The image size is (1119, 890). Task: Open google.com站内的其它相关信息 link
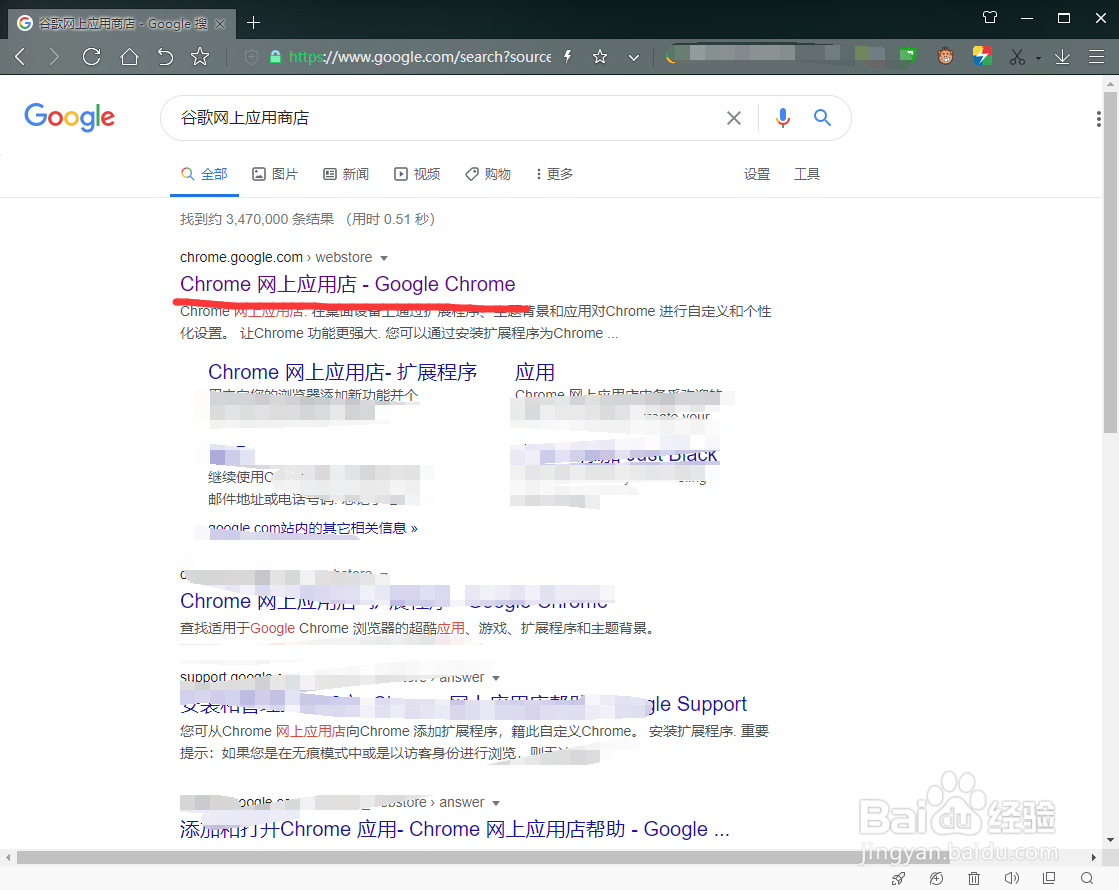(313, 528)
